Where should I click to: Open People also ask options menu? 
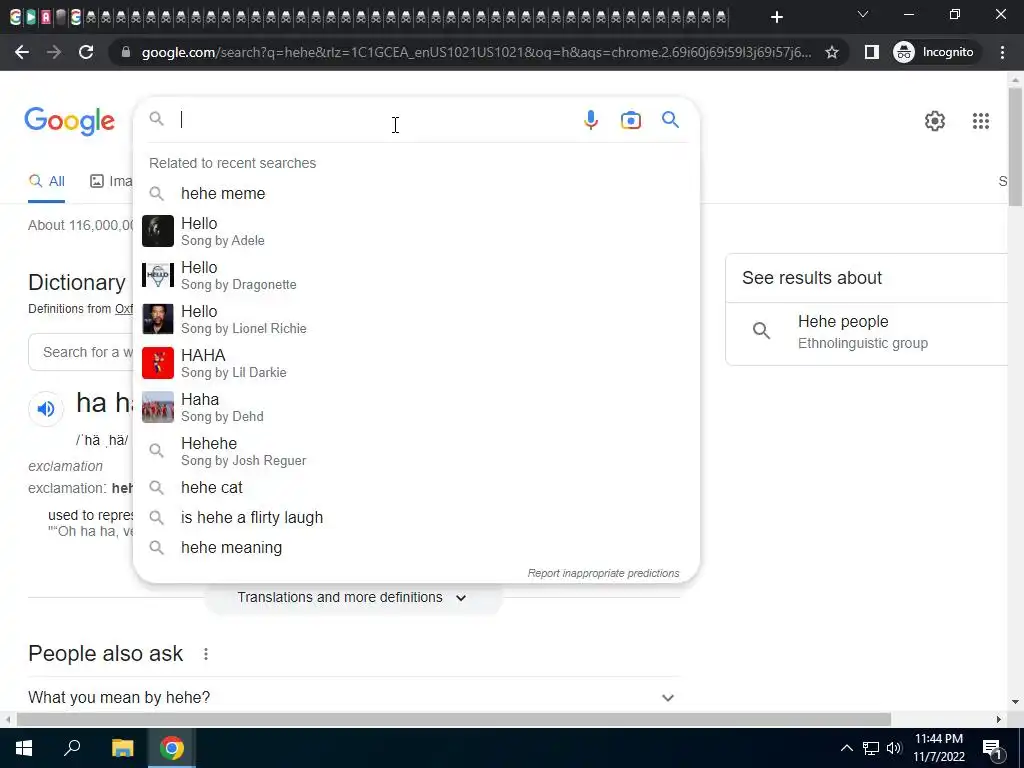point(206,654)
